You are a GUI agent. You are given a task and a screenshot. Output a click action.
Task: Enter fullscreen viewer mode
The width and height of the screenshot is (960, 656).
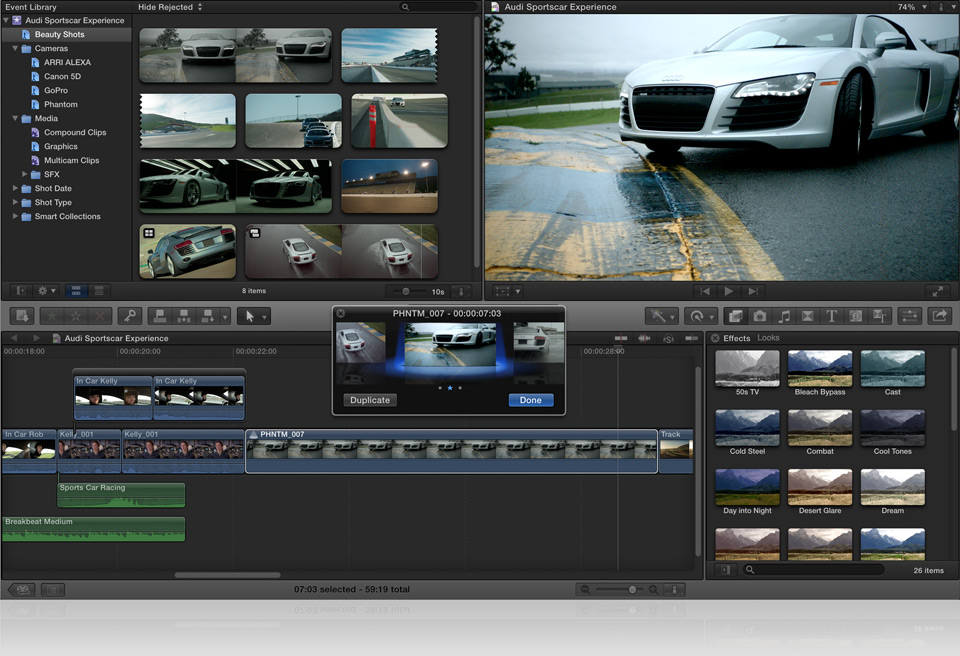coord(937,292)
